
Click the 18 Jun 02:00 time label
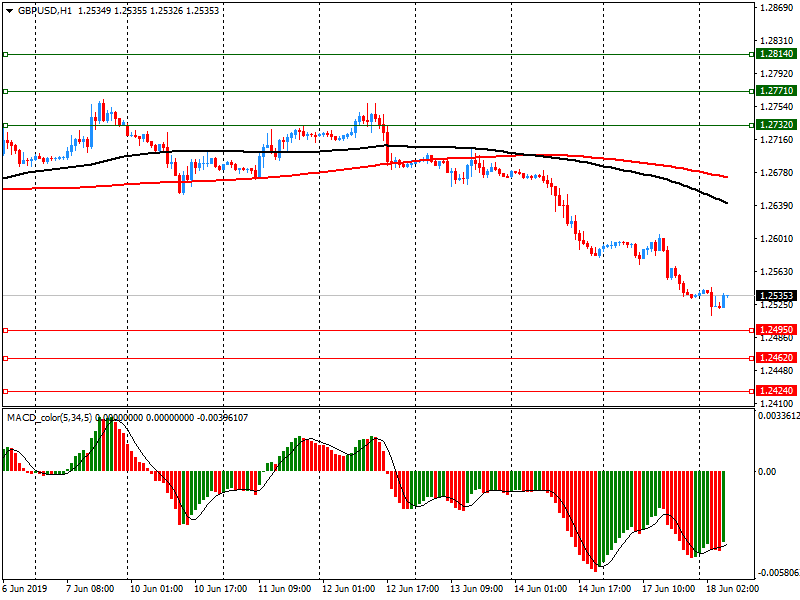[733, 588]
